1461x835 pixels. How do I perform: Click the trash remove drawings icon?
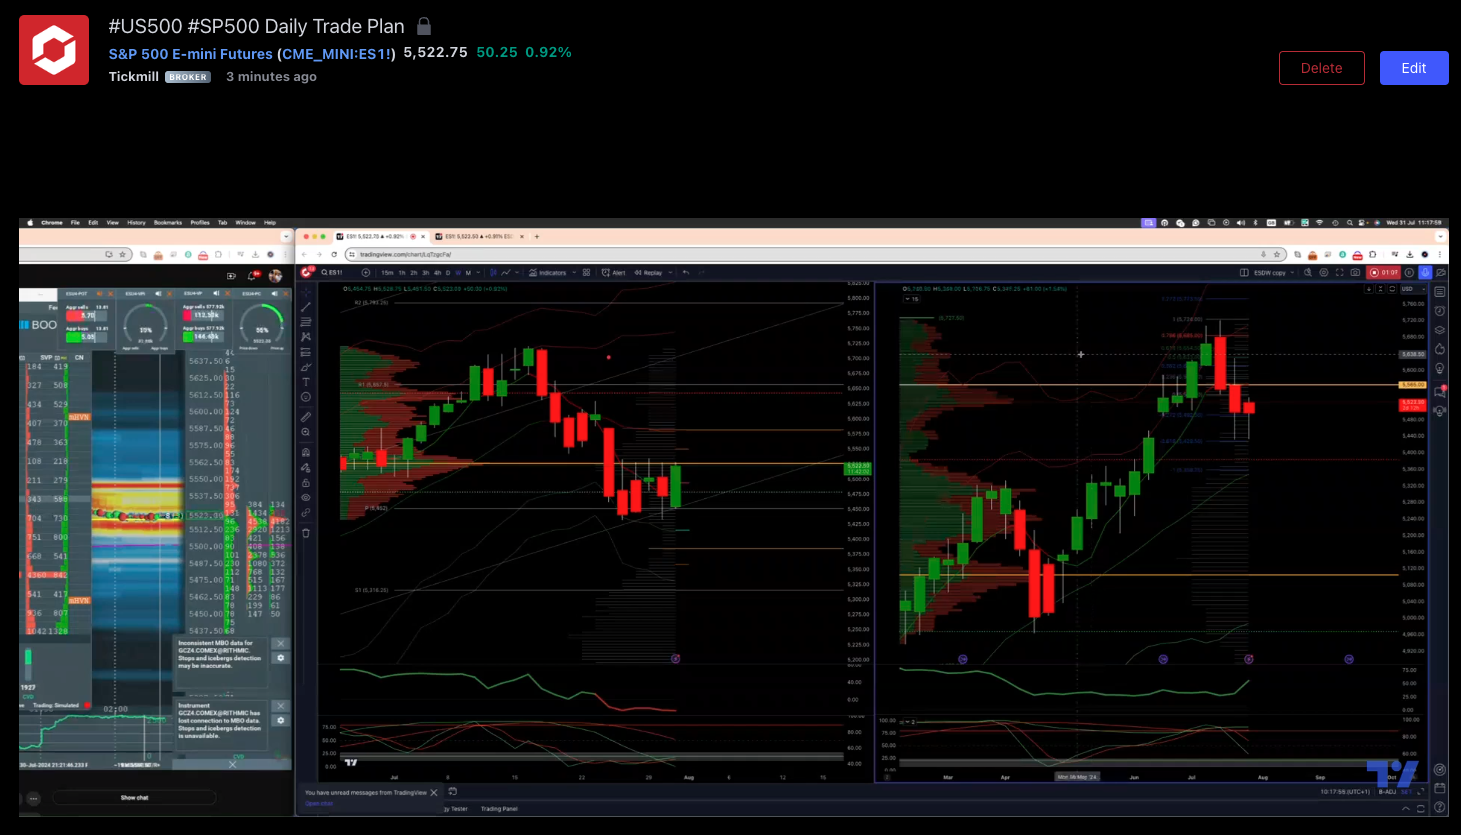click(x=306, y=532)
